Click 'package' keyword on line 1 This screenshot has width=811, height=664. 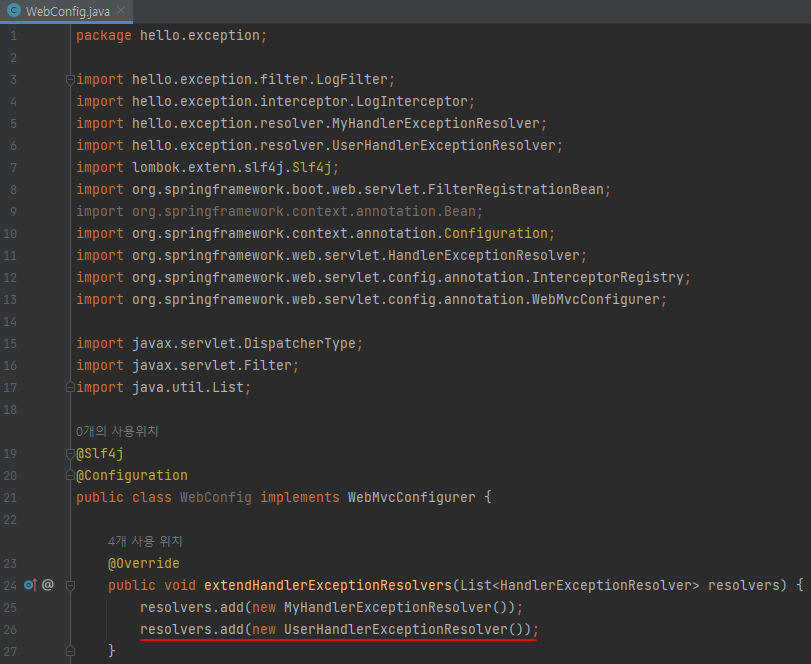103,36
